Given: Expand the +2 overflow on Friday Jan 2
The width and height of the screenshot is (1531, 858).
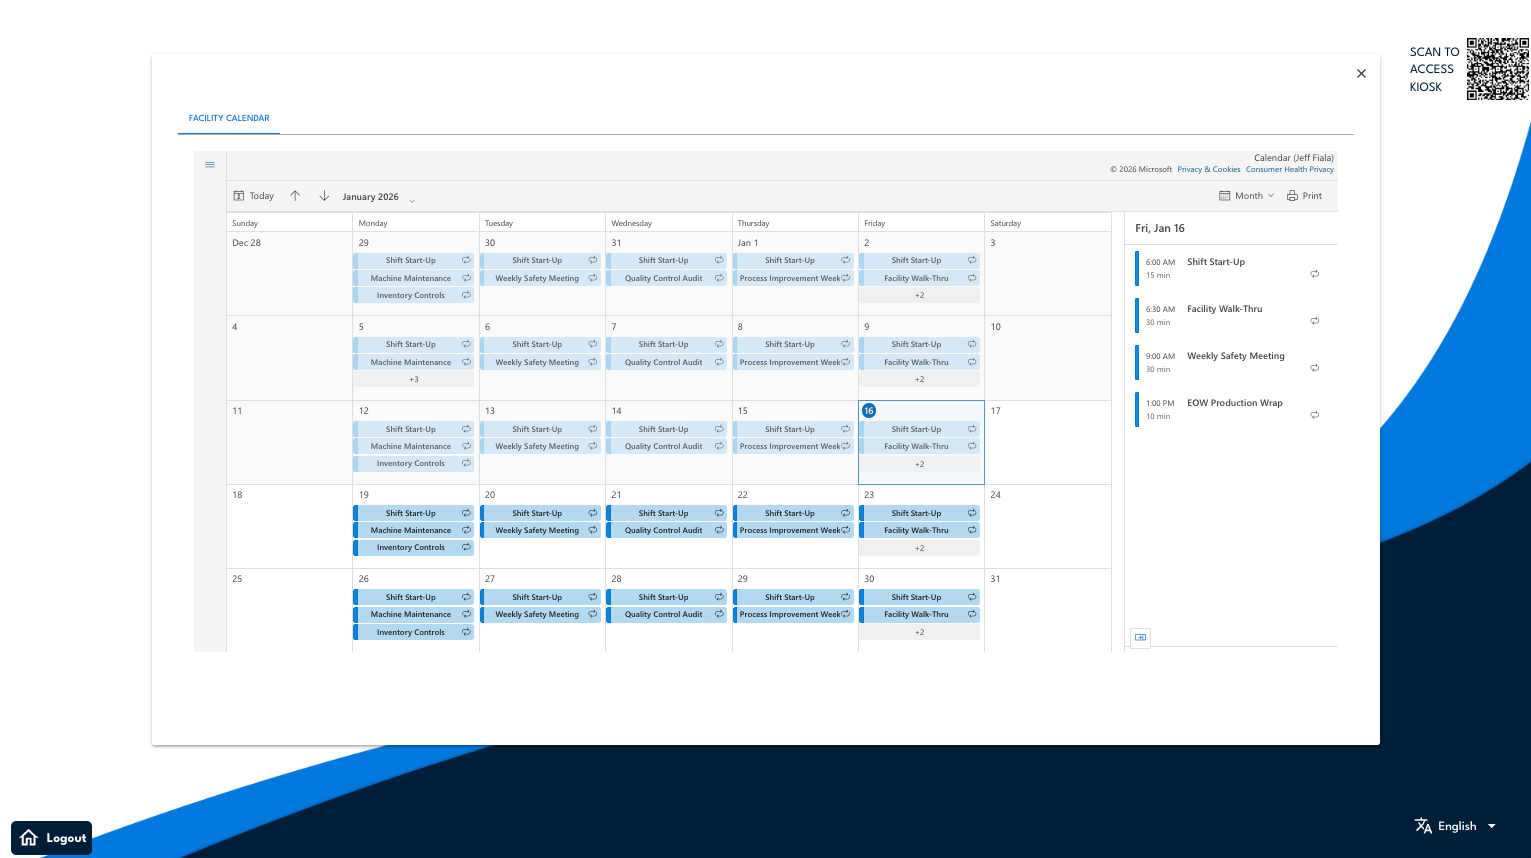Looking at the screenshot, I should 919,295.
